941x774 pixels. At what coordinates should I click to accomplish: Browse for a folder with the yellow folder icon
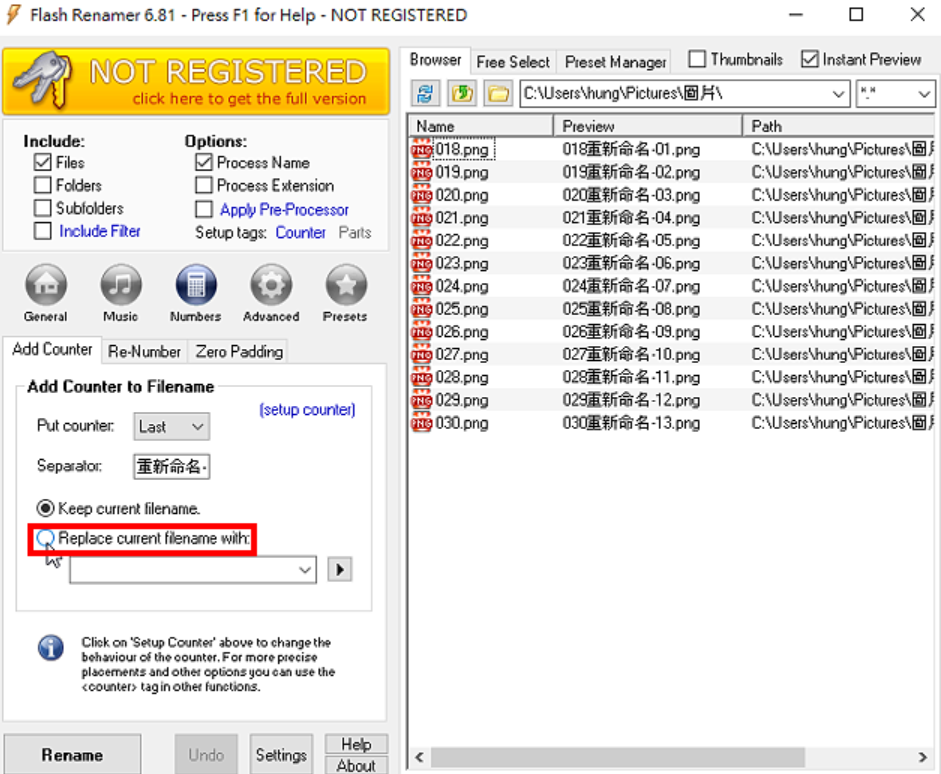pyautogui.click(x=499, y=94)
